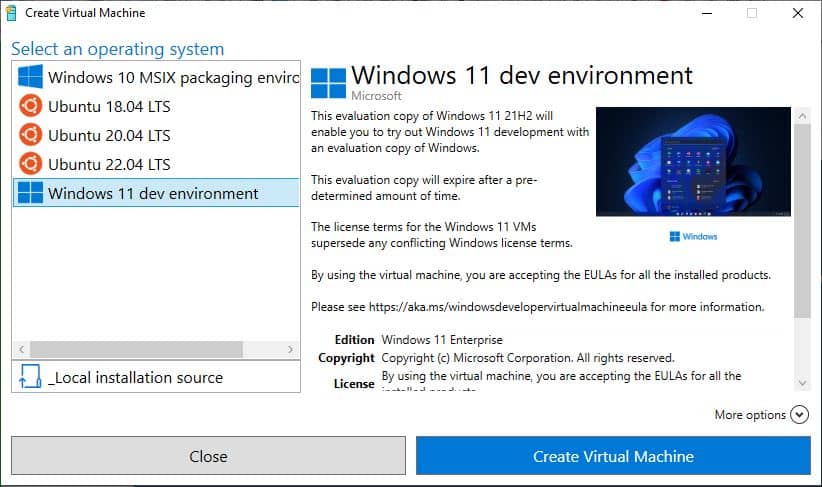
Task: Click the OS list horizontal scrollbar thumb
Action: point(136,349)
